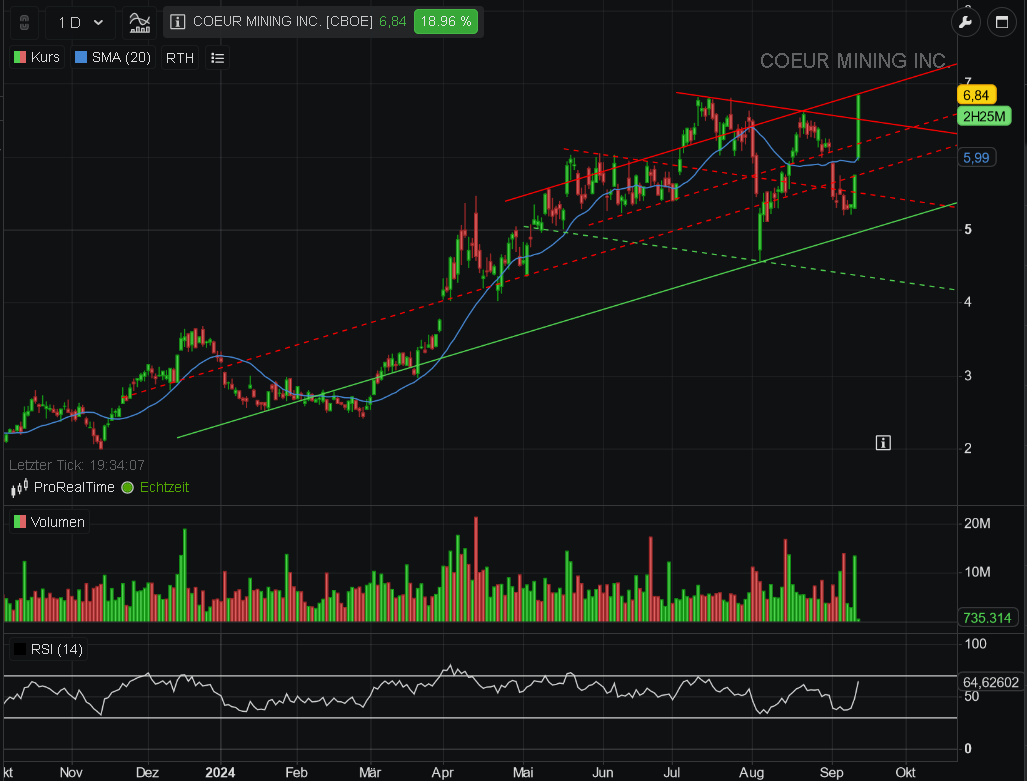Viewport: 1027px width, 781px height.
Task: Click the 5,99 SMA value label
Action: click(x=977, y=158)
